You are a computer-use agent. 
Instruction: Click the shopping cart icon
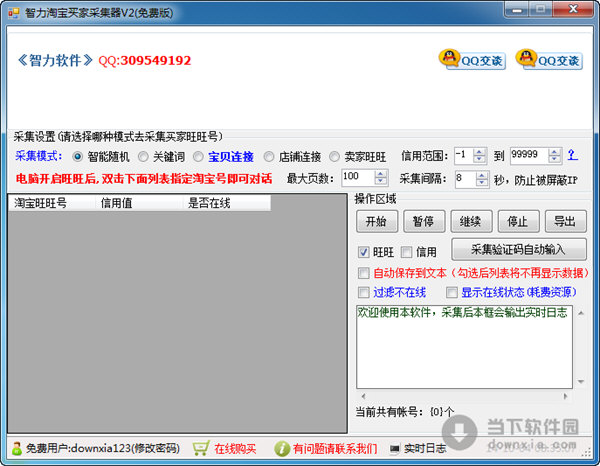[x=201, y=448]
